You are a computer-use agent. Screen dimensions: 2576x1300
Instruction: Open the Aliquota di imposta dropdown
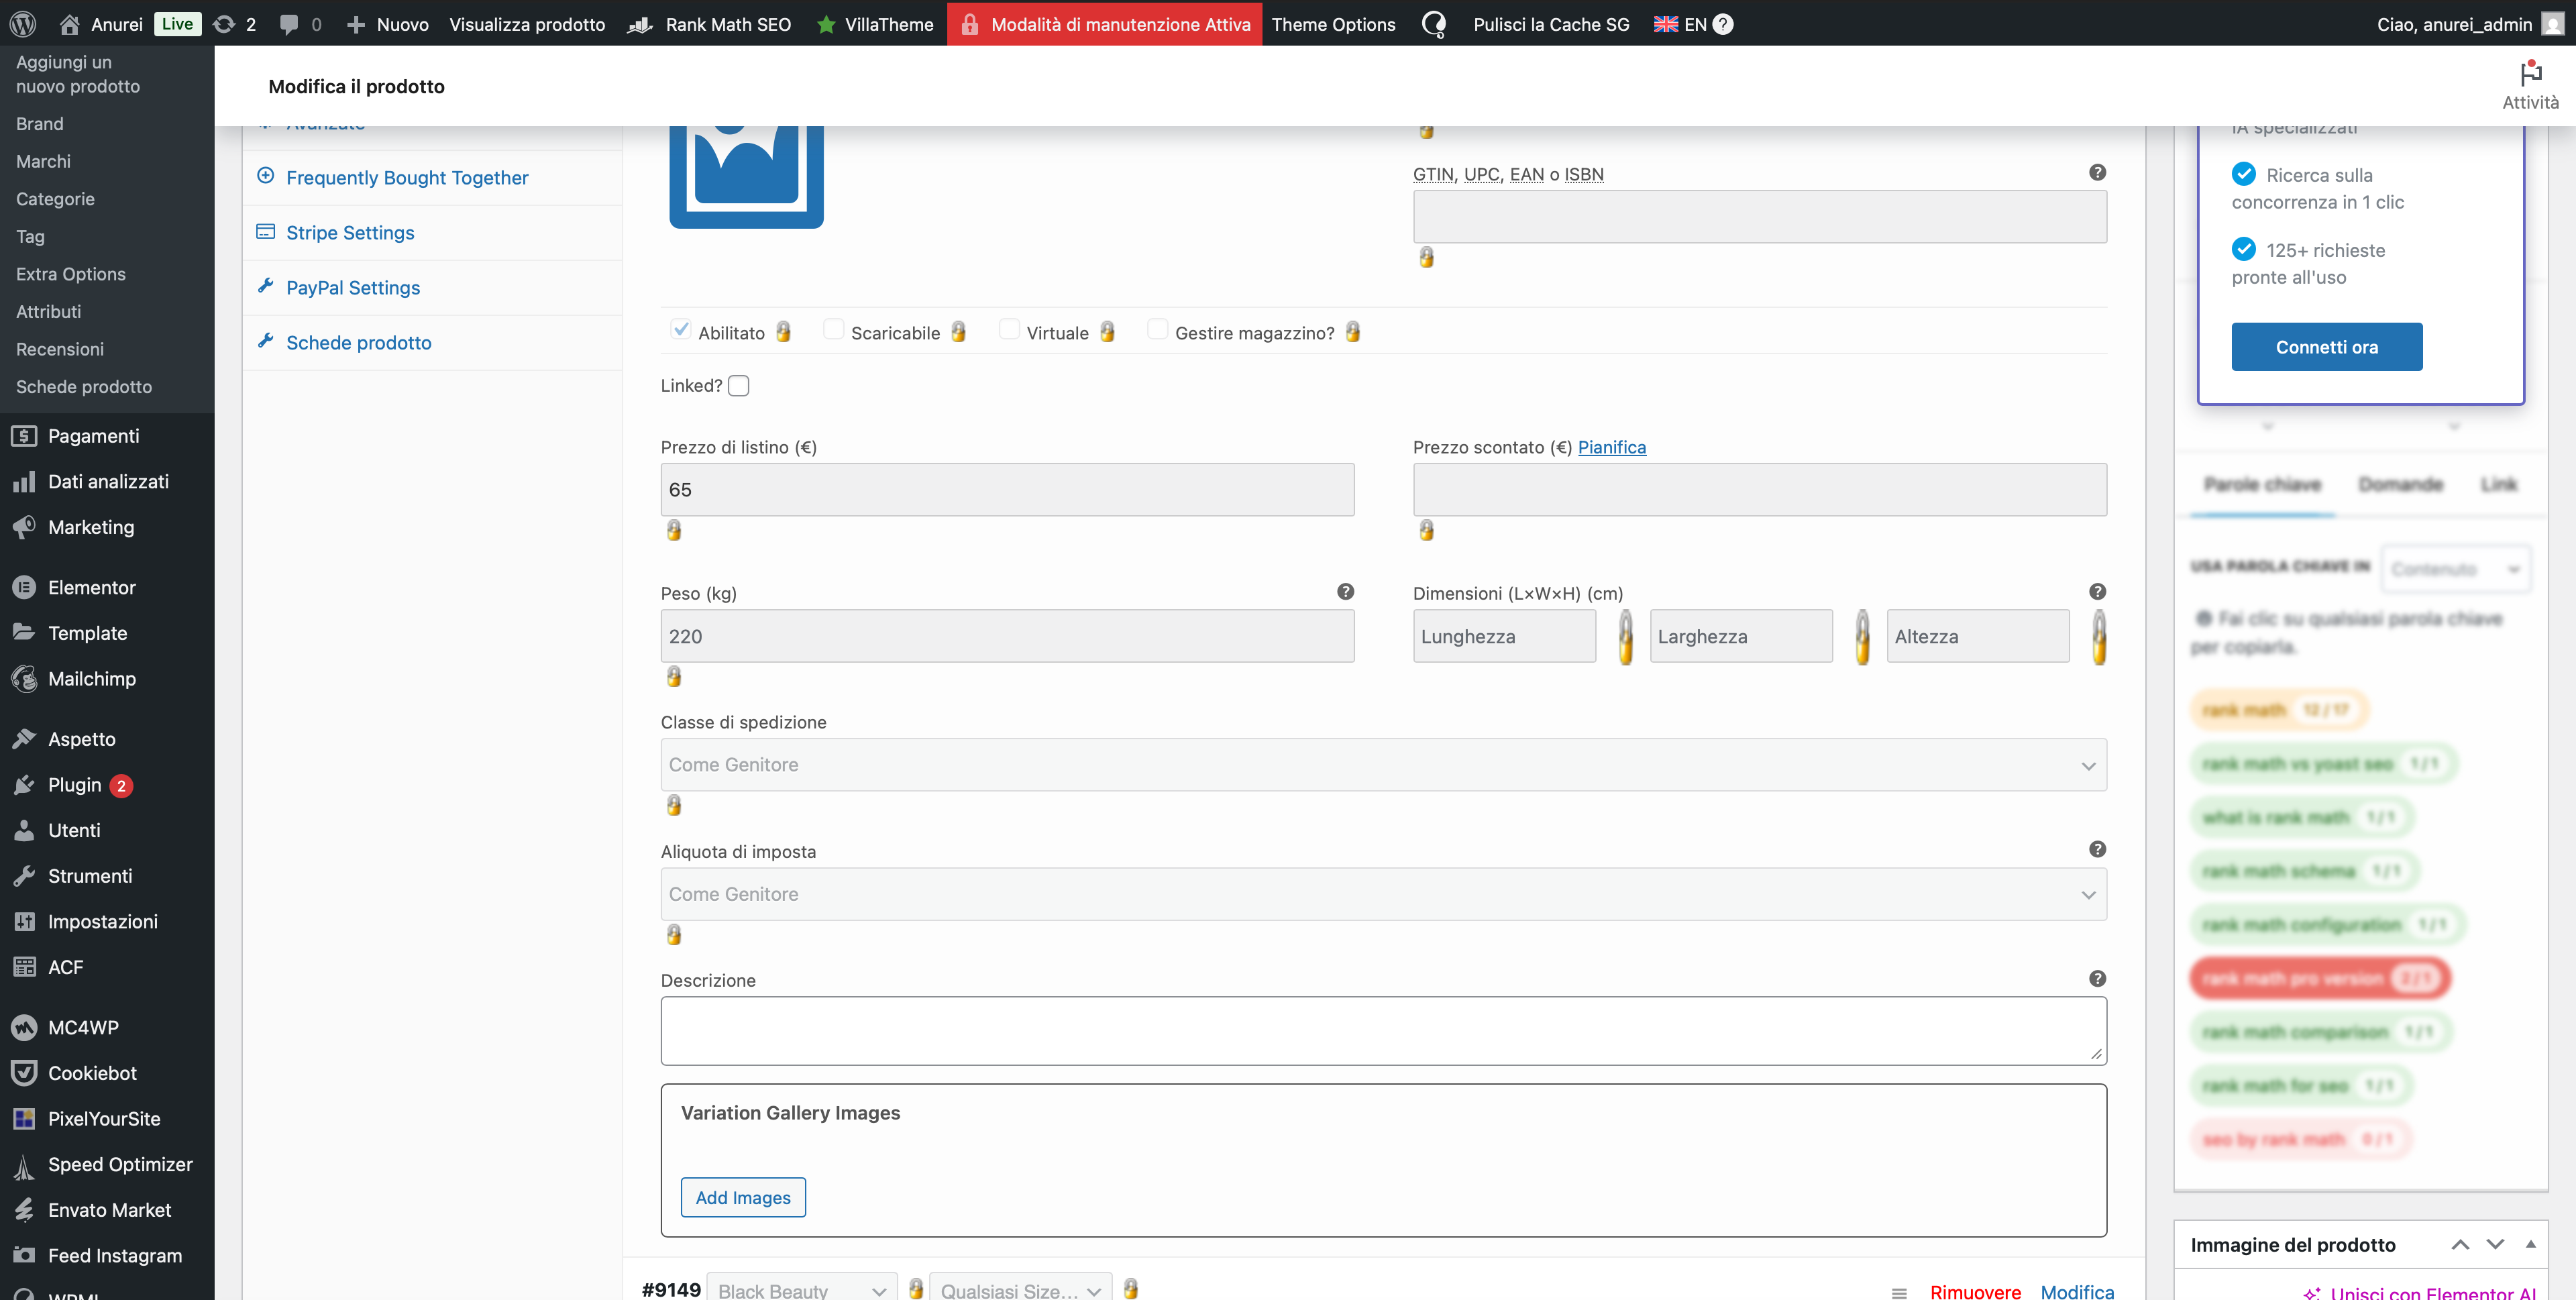(x=1383, y=894)
